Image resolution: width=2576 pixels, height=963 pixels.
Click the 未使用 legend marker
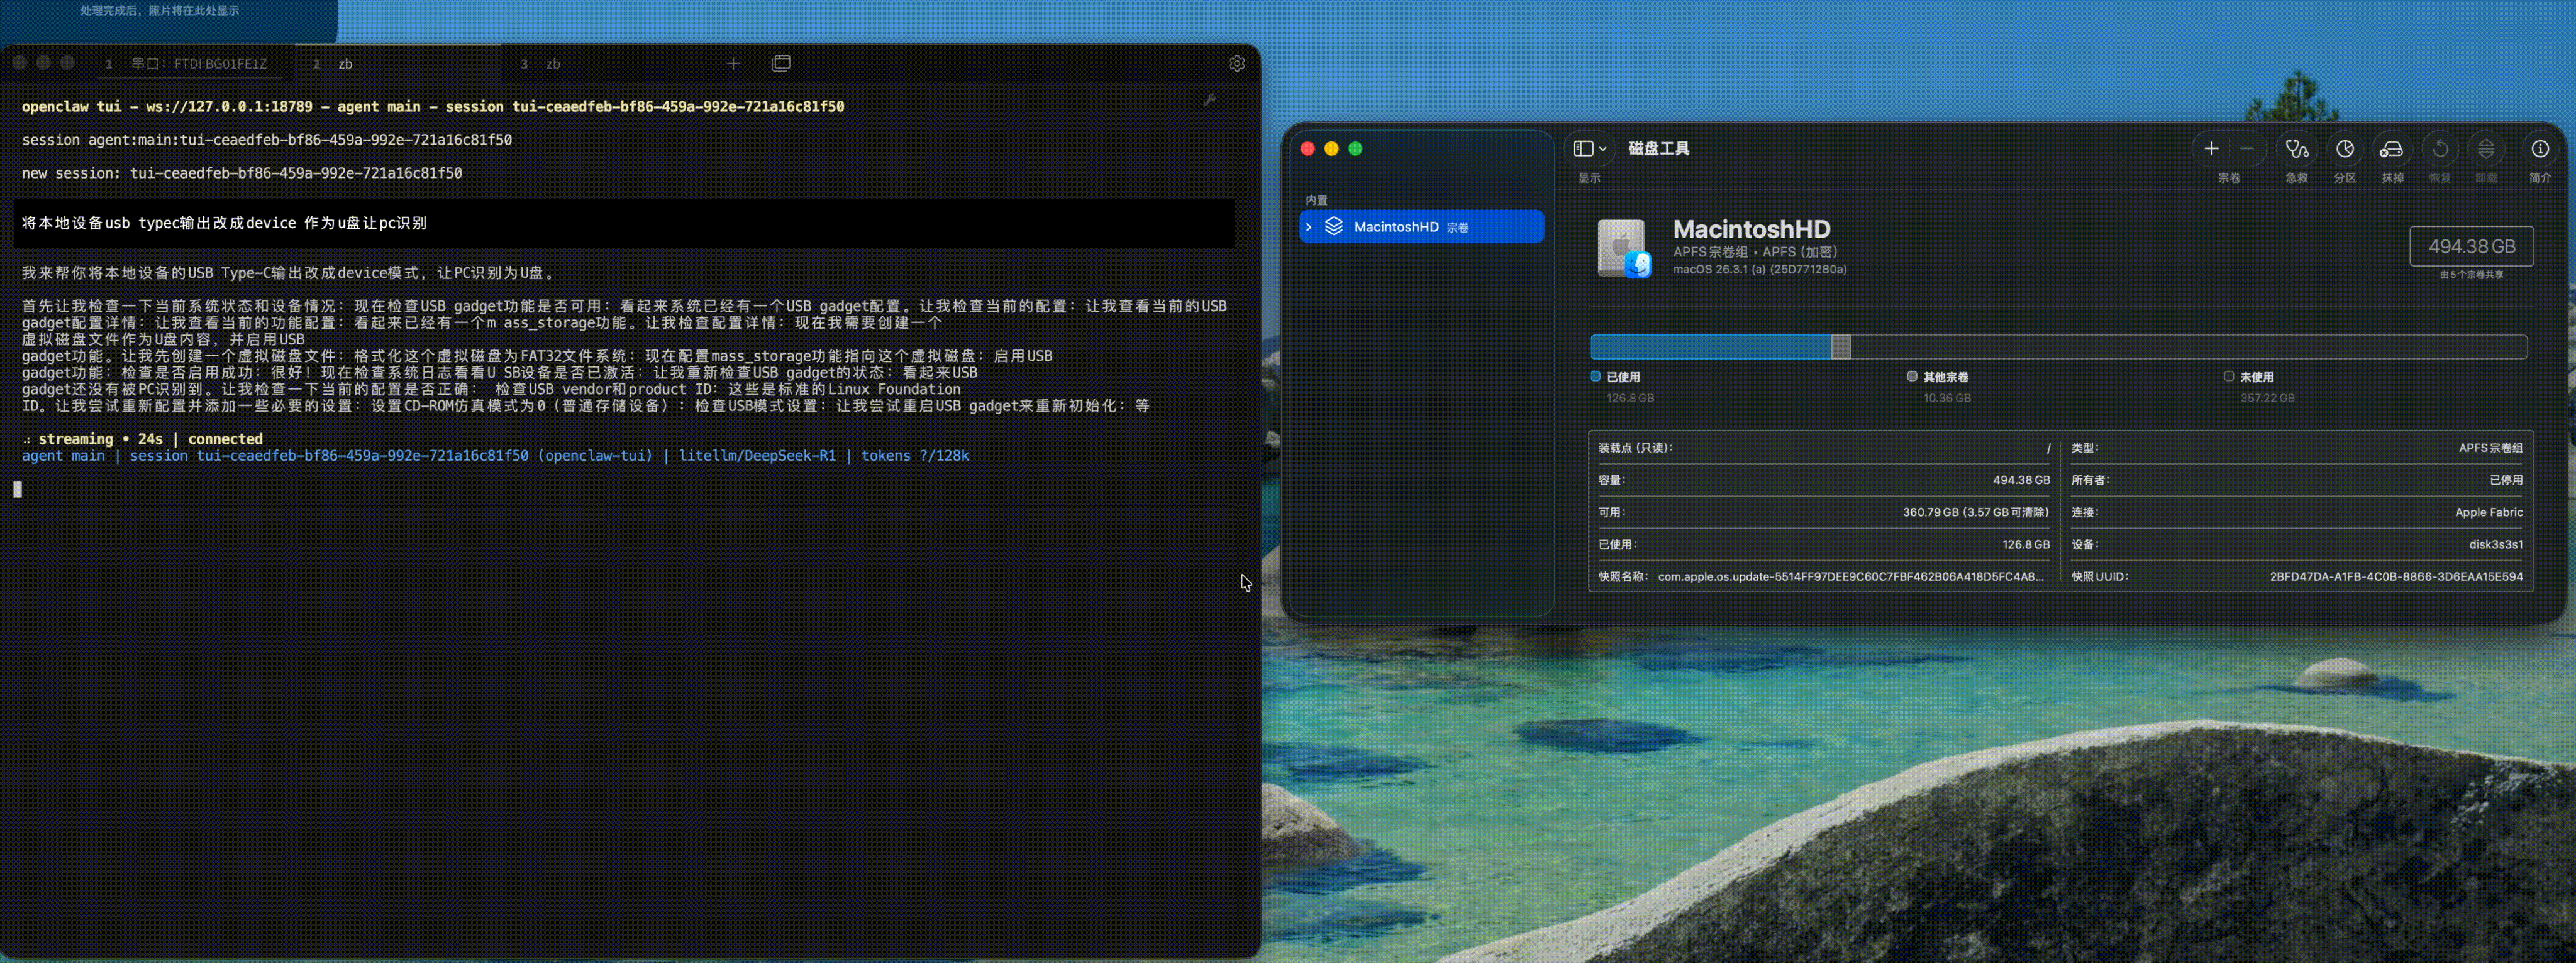(2229, 376)
